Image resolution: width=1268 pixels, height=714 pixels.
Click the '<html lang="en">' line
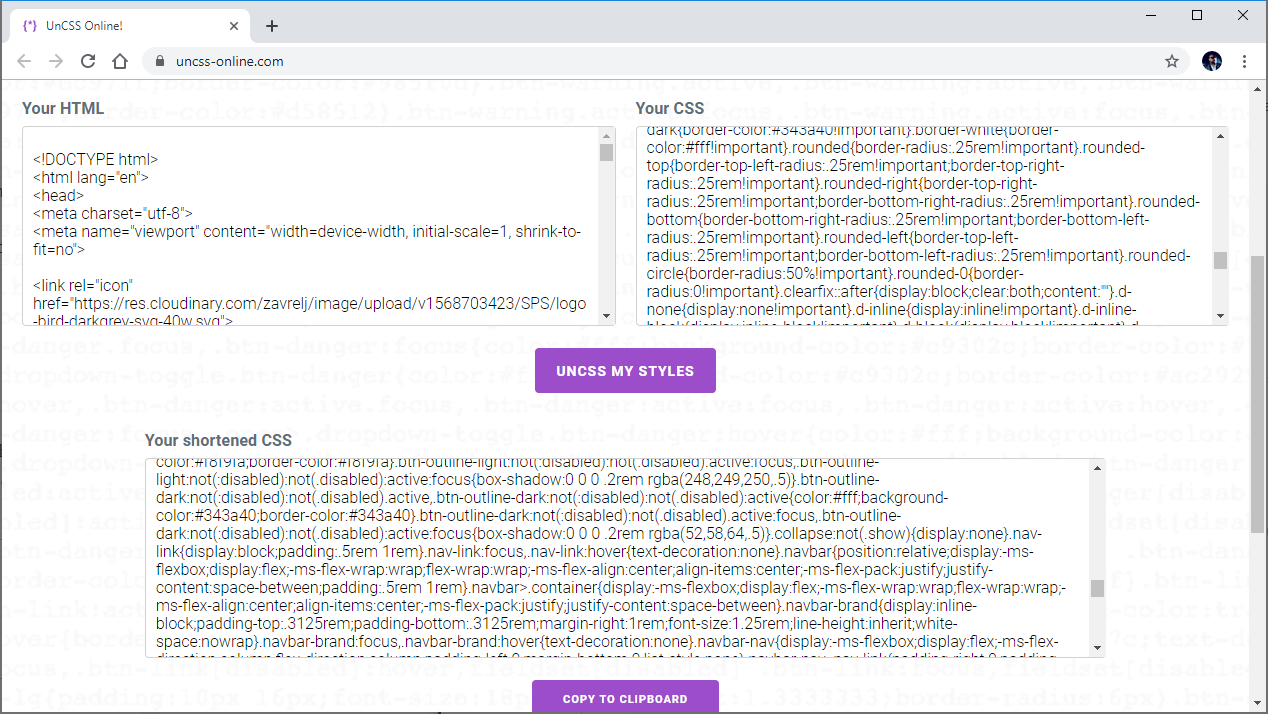(90, 177)
